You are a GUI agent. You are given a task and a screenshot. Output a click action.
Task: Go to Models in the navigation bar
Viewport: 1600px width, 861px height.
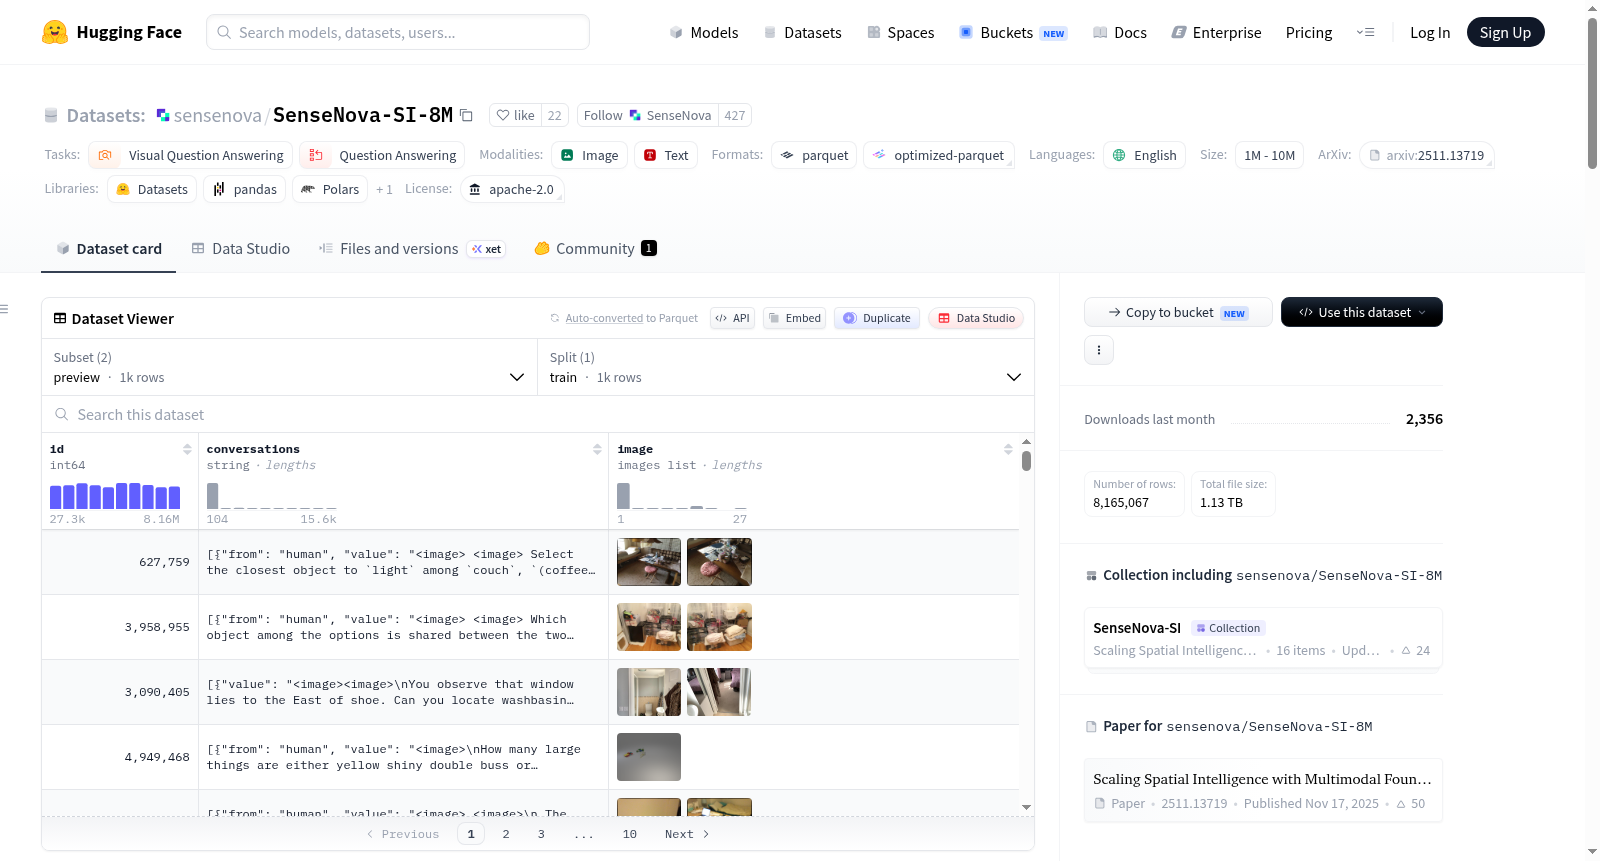704,32
